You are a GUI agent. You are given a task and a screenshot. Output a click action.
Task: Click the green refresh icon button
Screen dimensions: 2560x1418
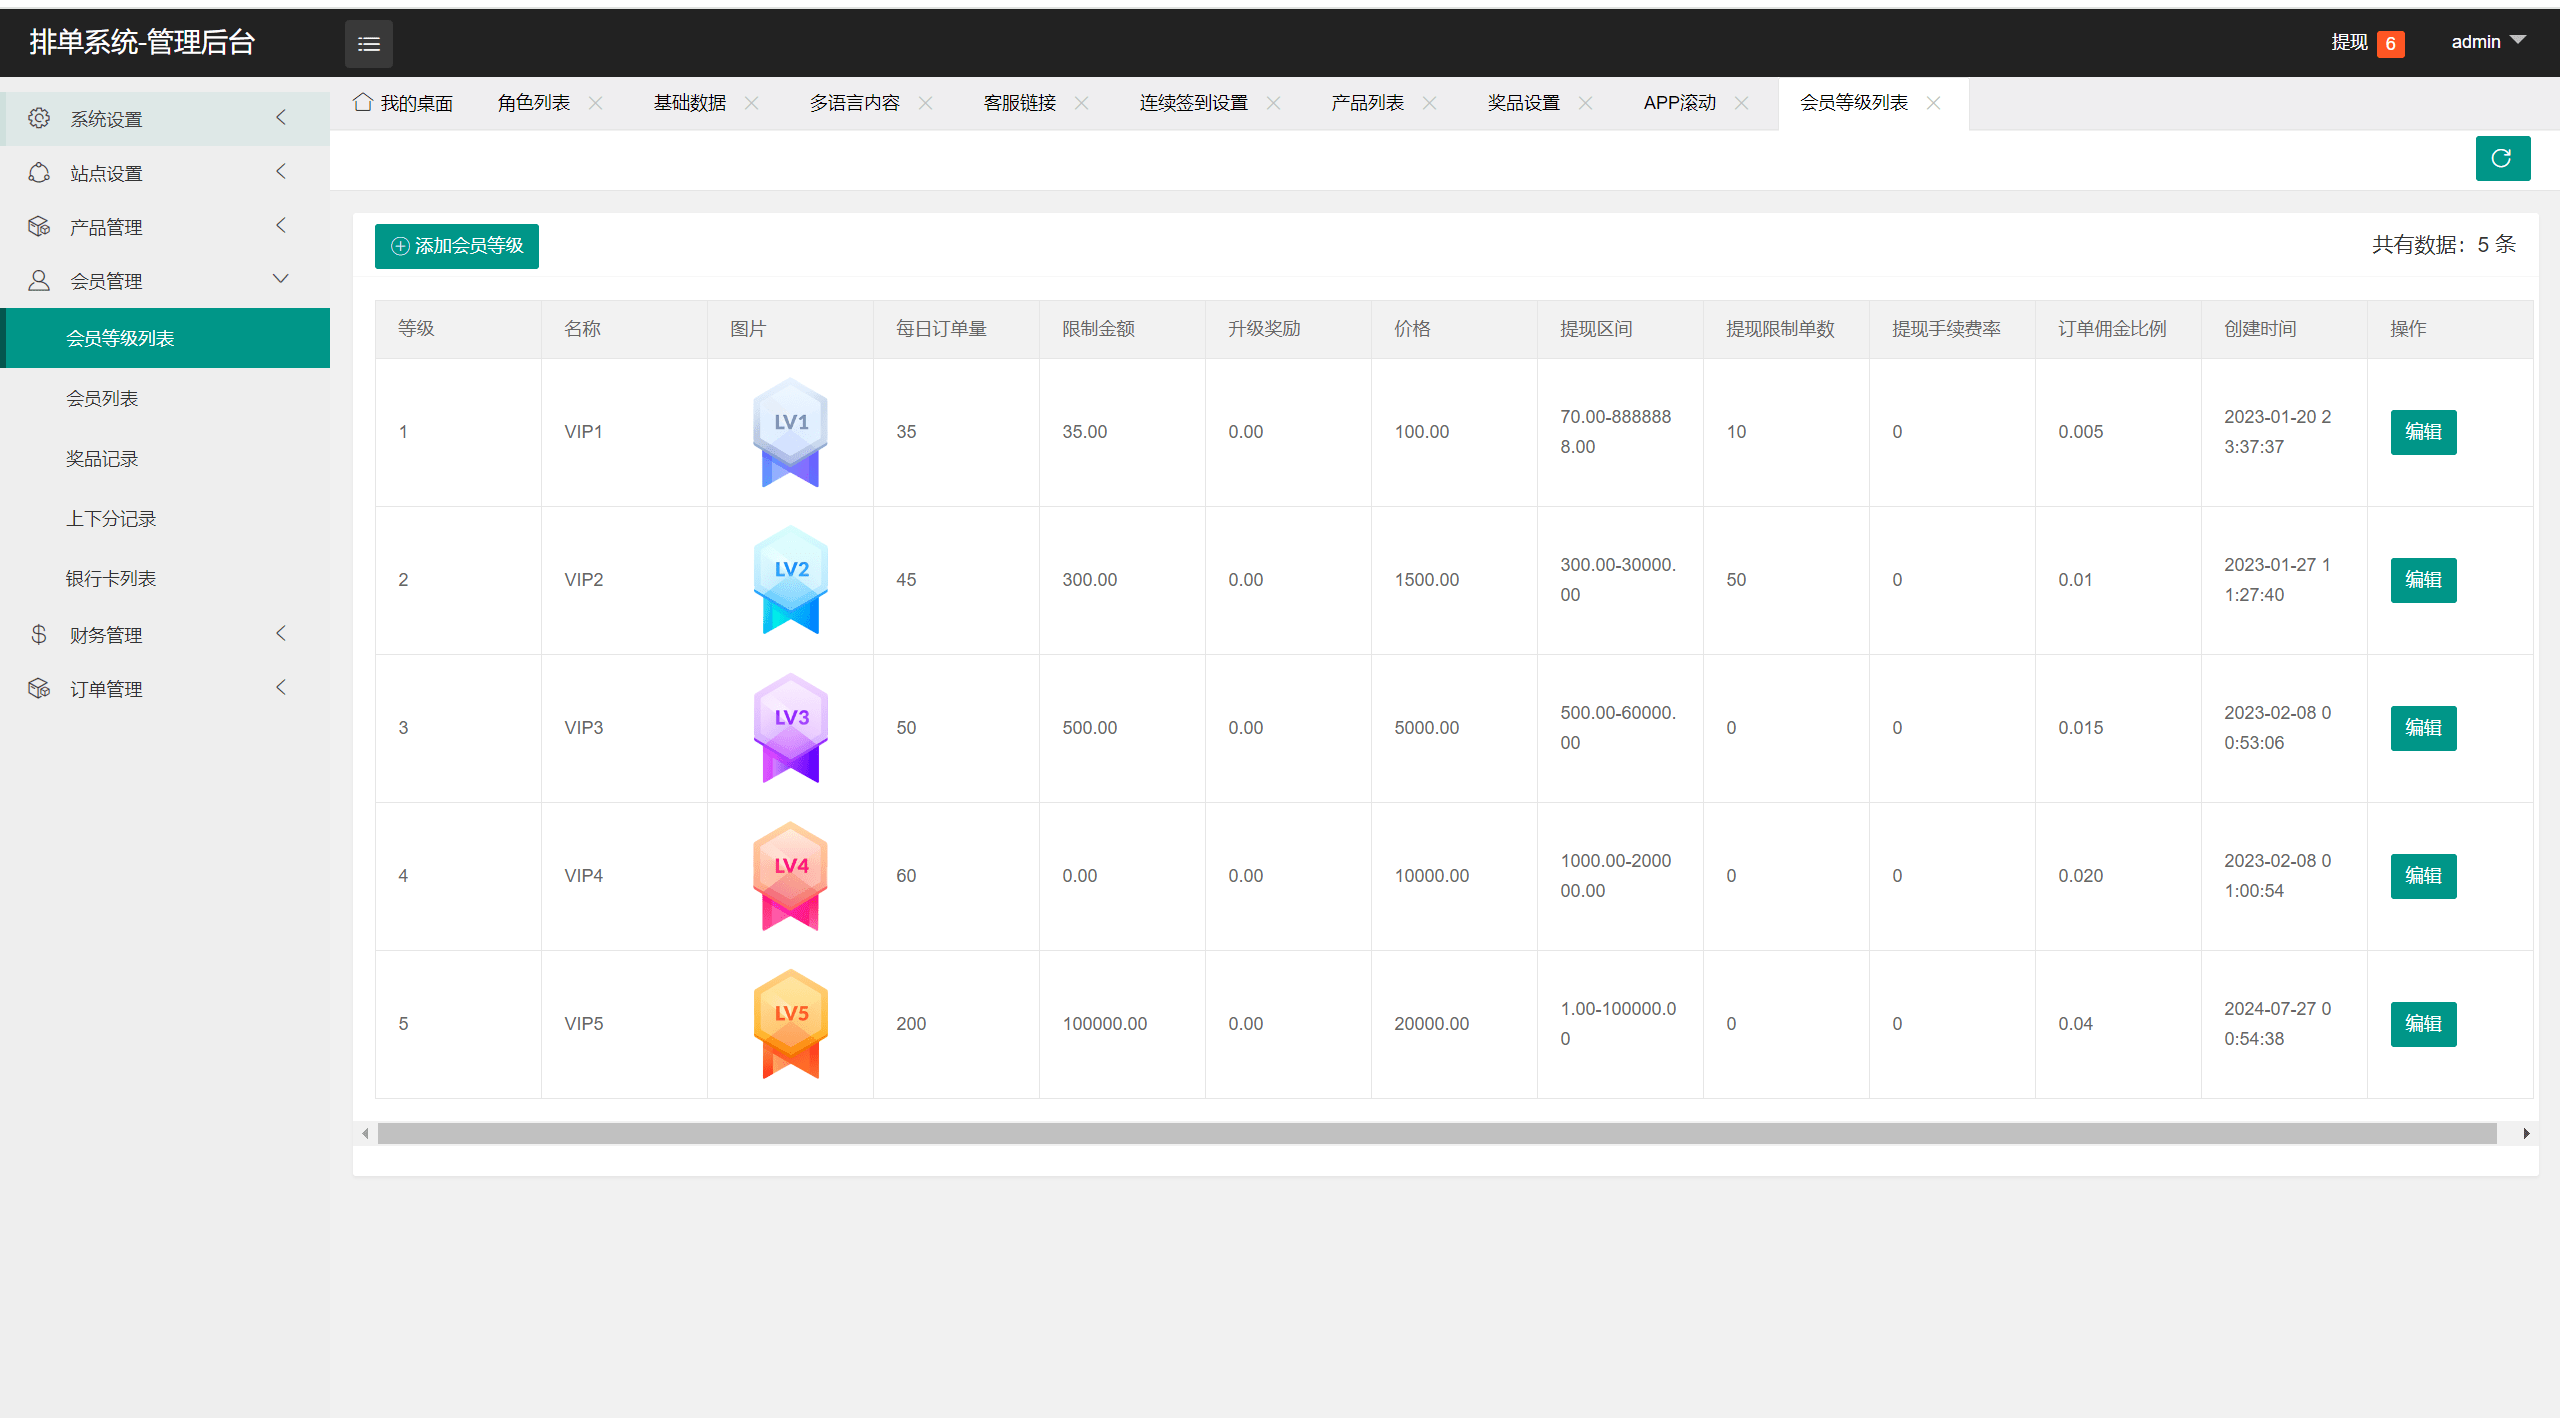pyautogui.click(x=2502, y=158)
